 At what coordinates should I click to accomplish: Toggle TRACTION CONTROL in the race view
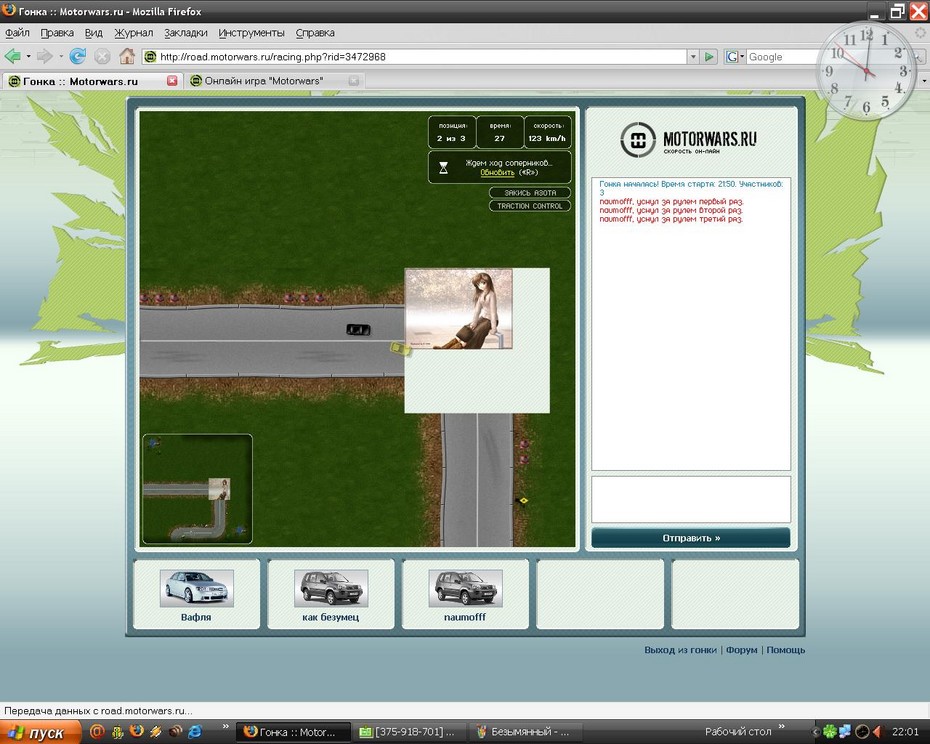(530, 206)
